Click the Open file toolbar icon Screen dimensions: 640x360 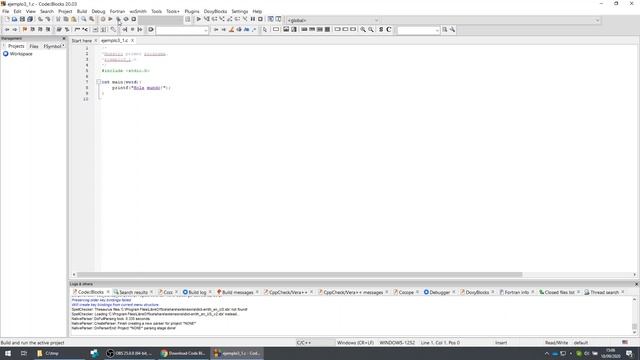coord(15,19)
